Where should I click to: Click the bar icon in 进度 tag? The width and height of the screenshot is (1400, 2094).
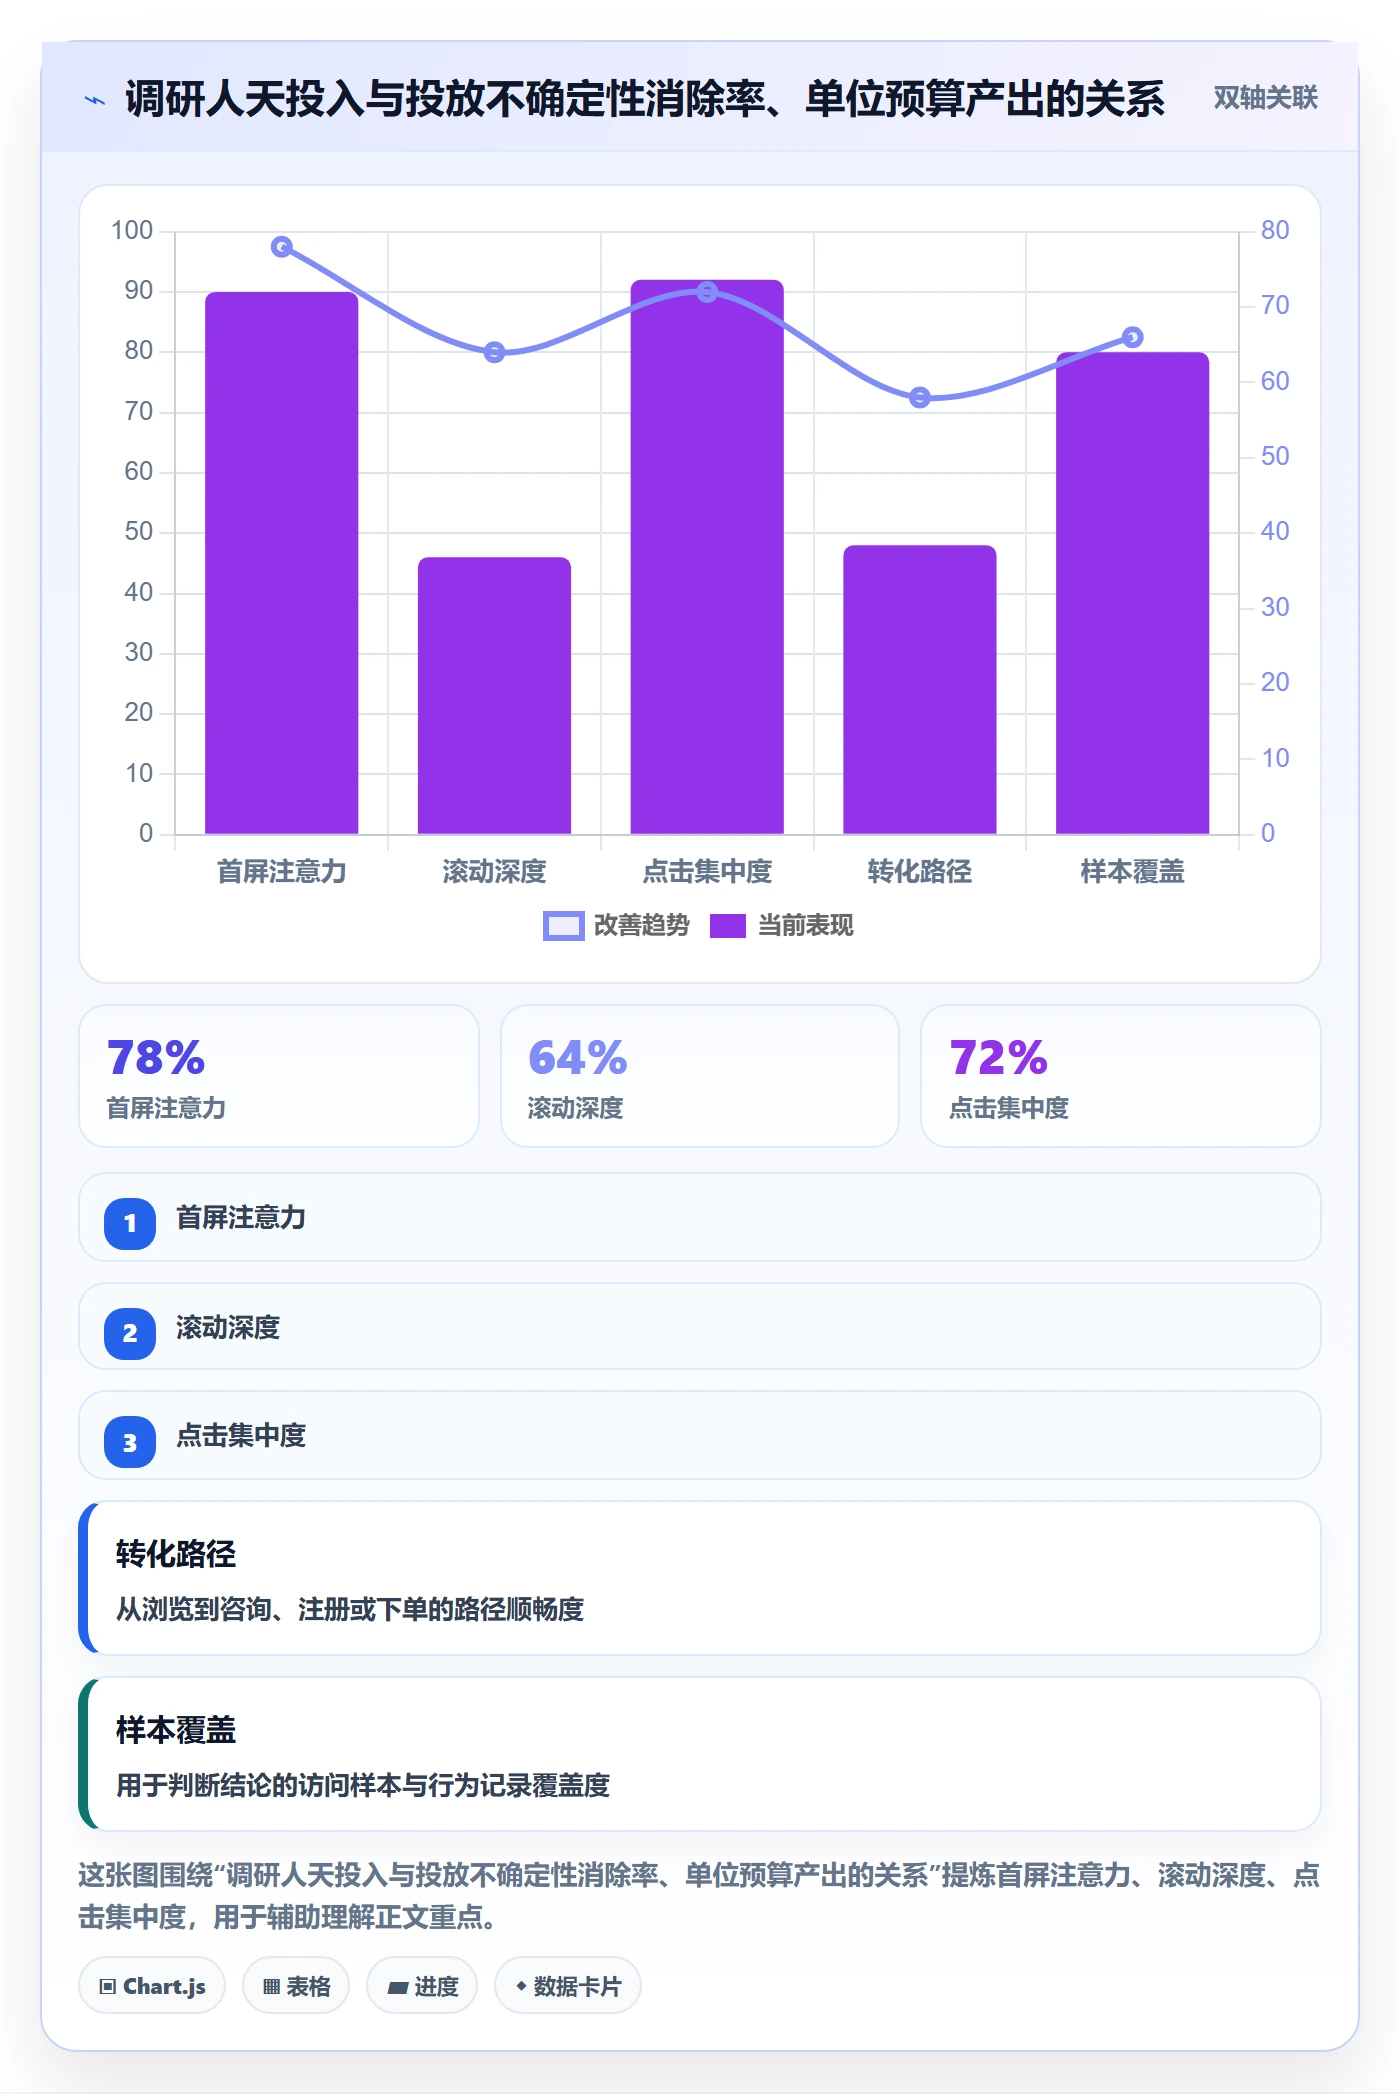[398, 1988]
